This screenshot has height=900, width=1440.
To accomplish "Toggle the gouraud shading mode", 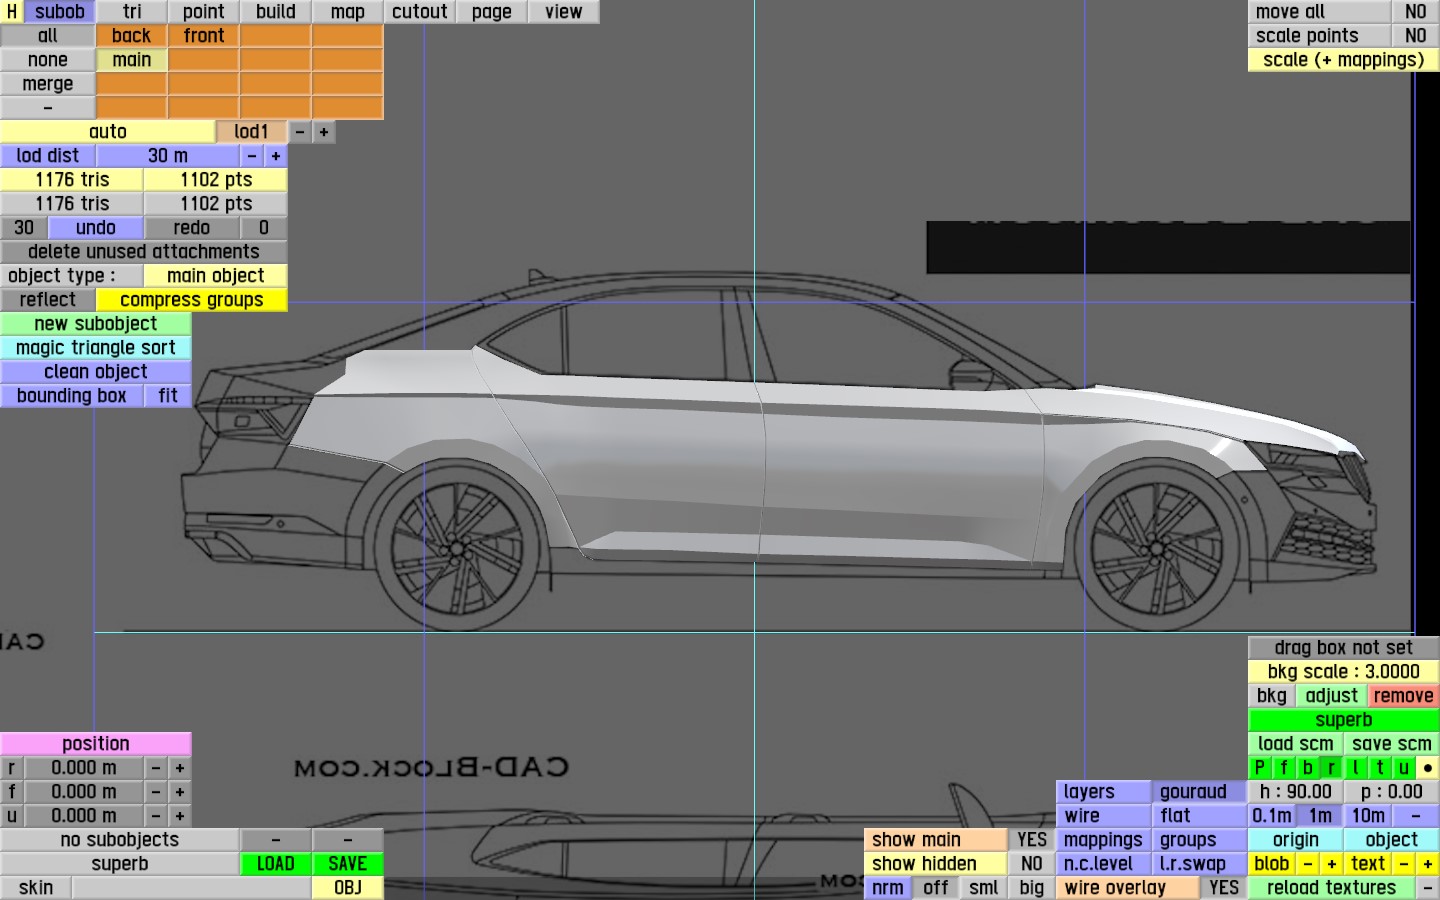I will tap(1200, 792).
